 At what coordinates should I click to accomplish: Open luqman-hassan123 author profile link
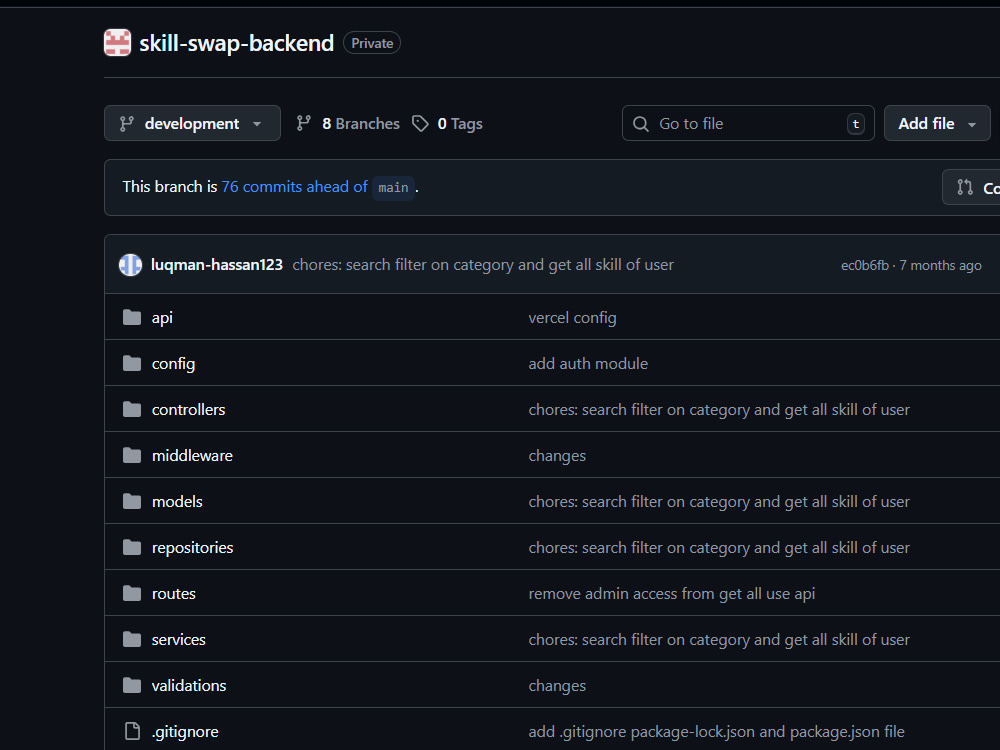217,265
